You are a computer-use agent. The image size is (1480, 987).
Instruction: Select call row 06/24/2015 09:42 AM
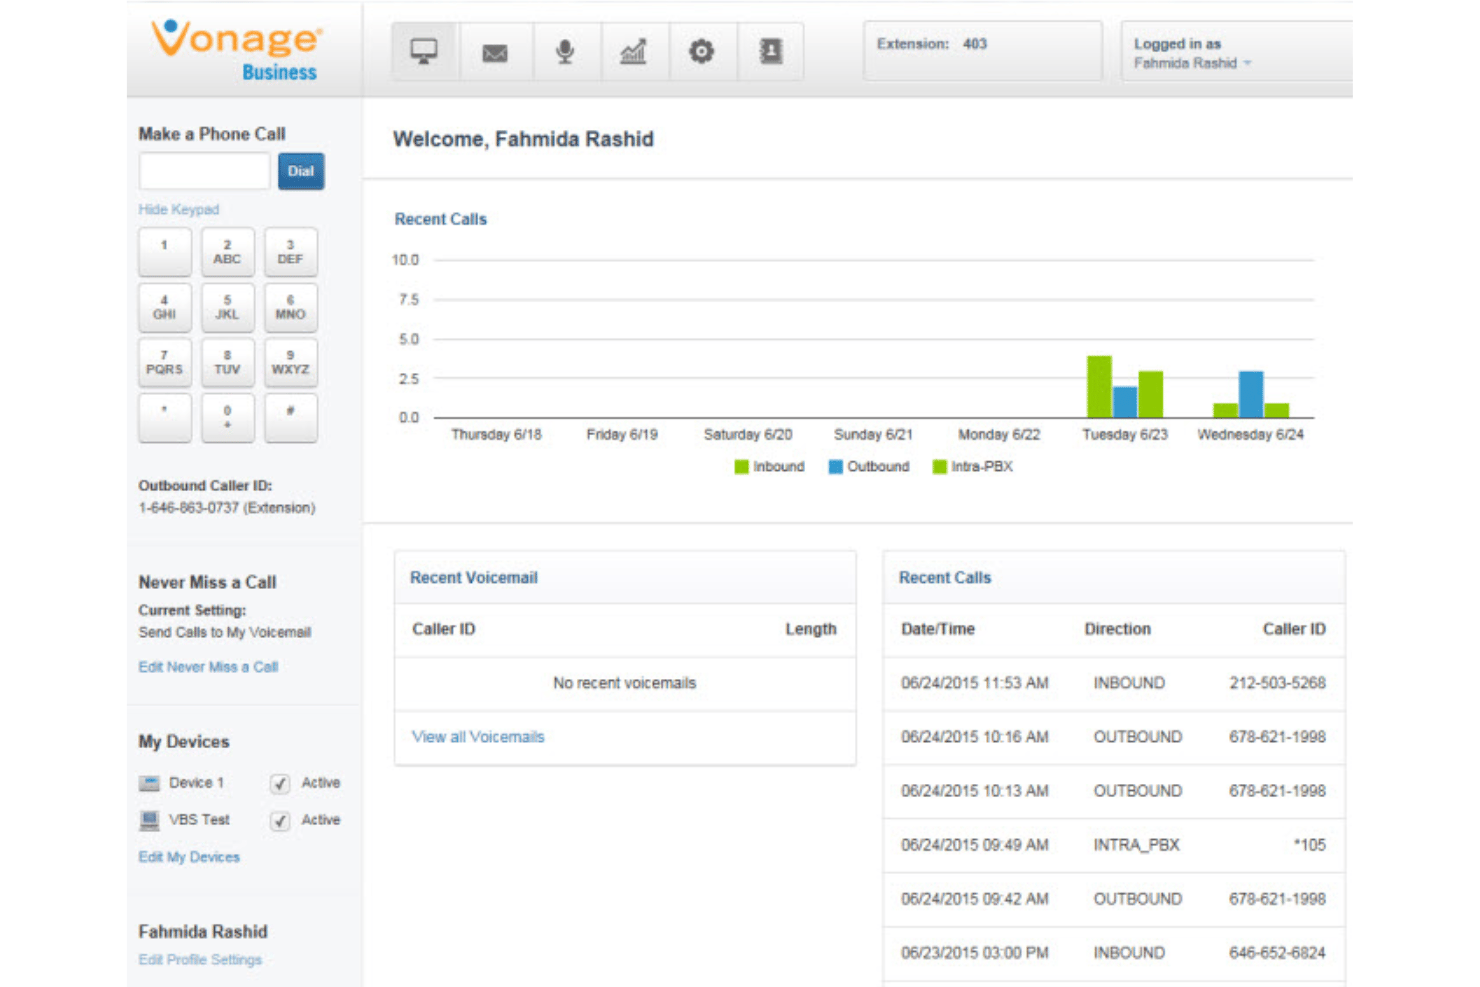click(x=1114, y=899)
